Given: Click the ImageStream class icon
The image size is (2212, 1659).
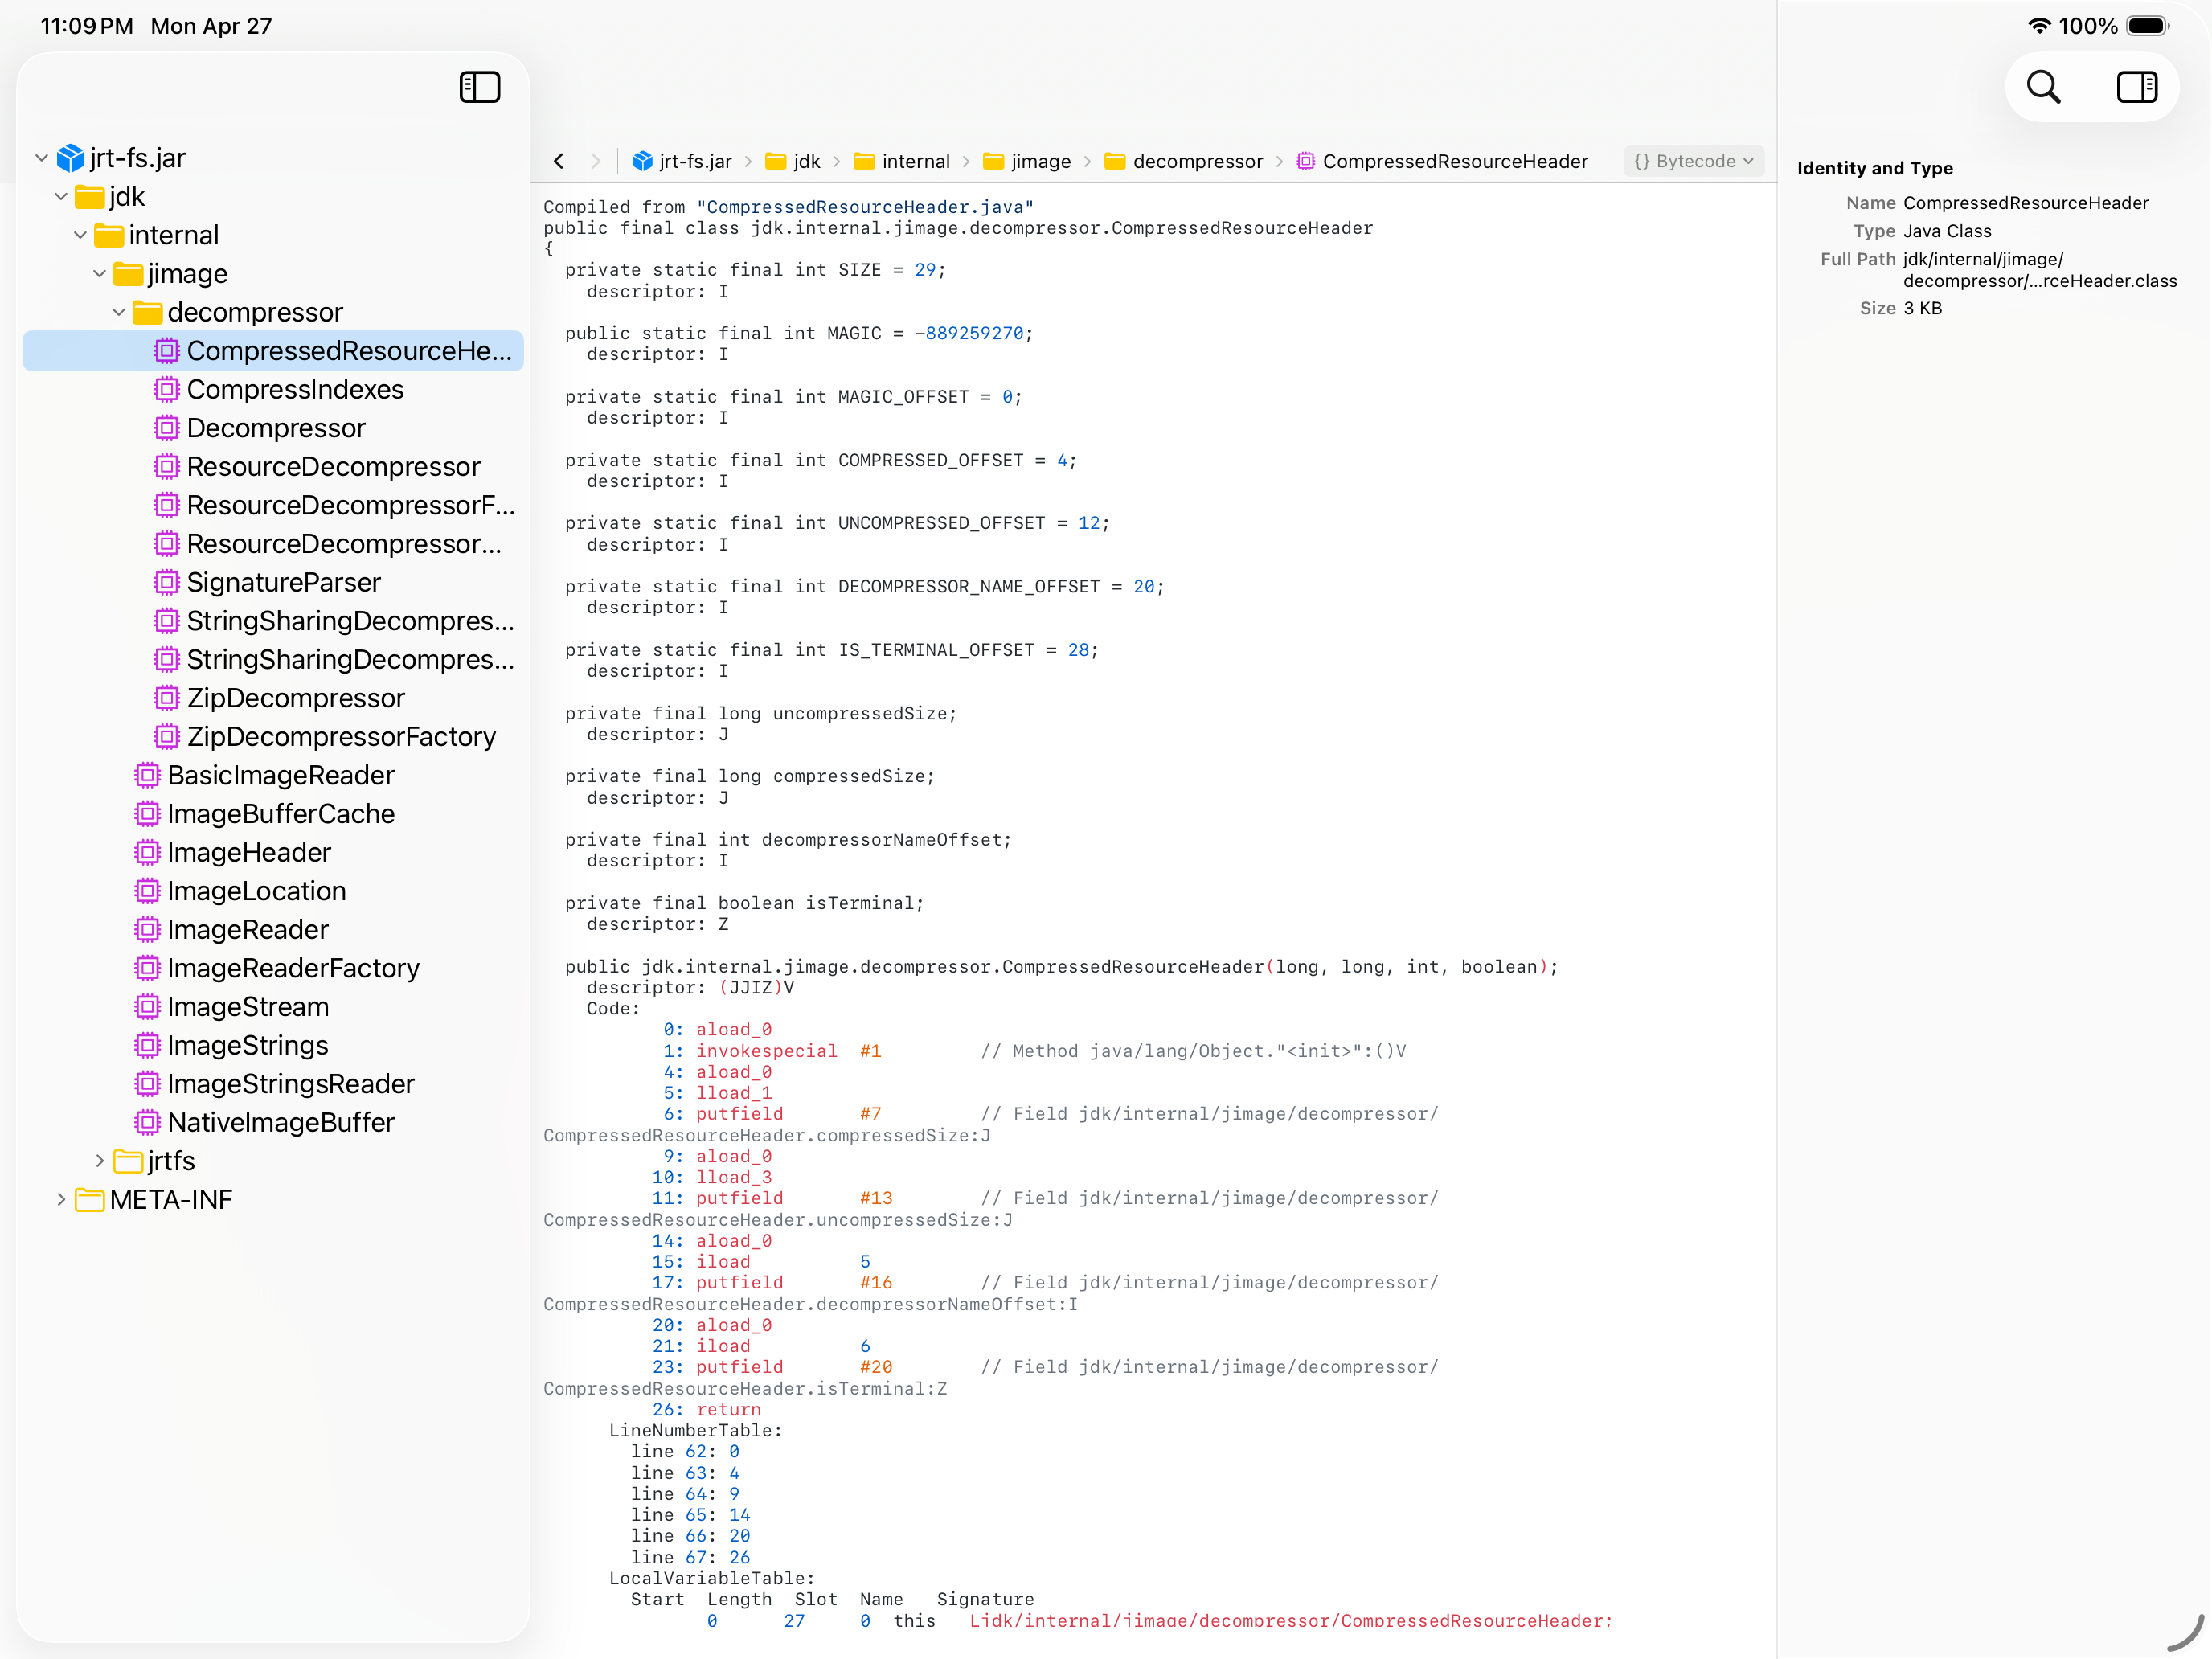Looking at the screenshot, I should tap(147, 1007).
